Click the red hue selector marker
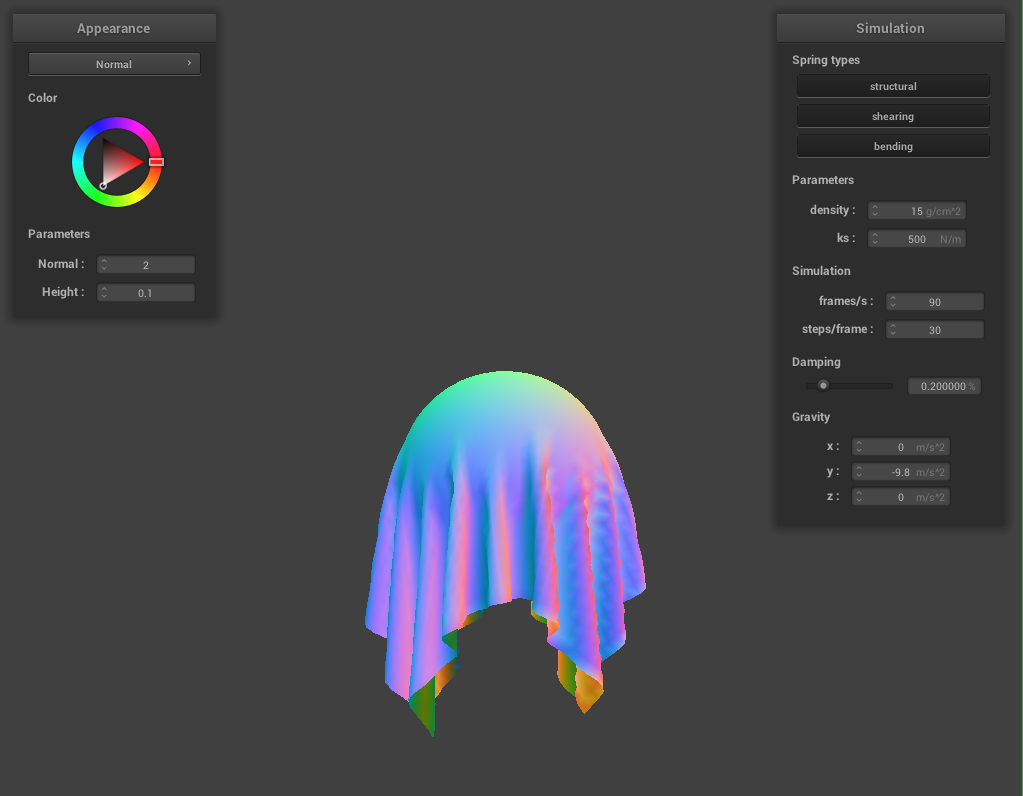 click(x=156, y=162)
